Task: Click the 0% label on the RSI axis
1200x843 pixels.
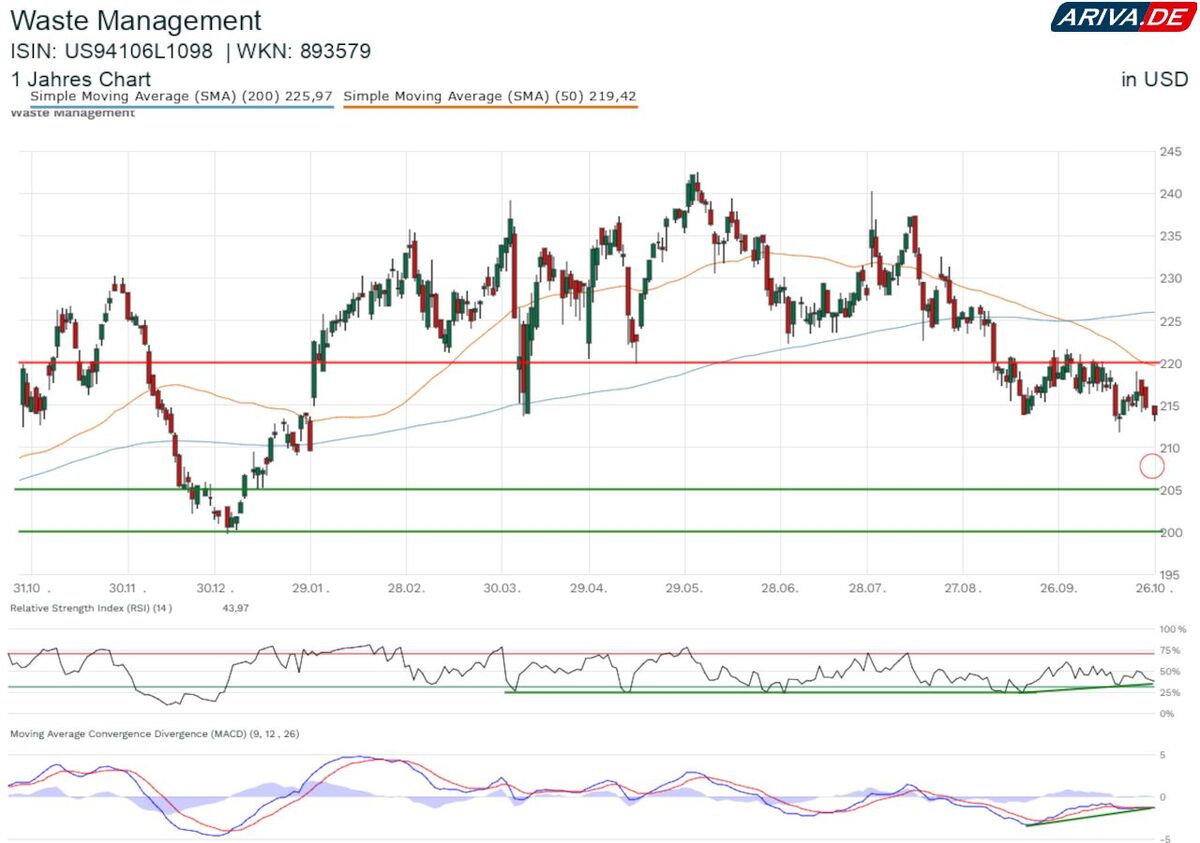Action: click(1168, 714)
